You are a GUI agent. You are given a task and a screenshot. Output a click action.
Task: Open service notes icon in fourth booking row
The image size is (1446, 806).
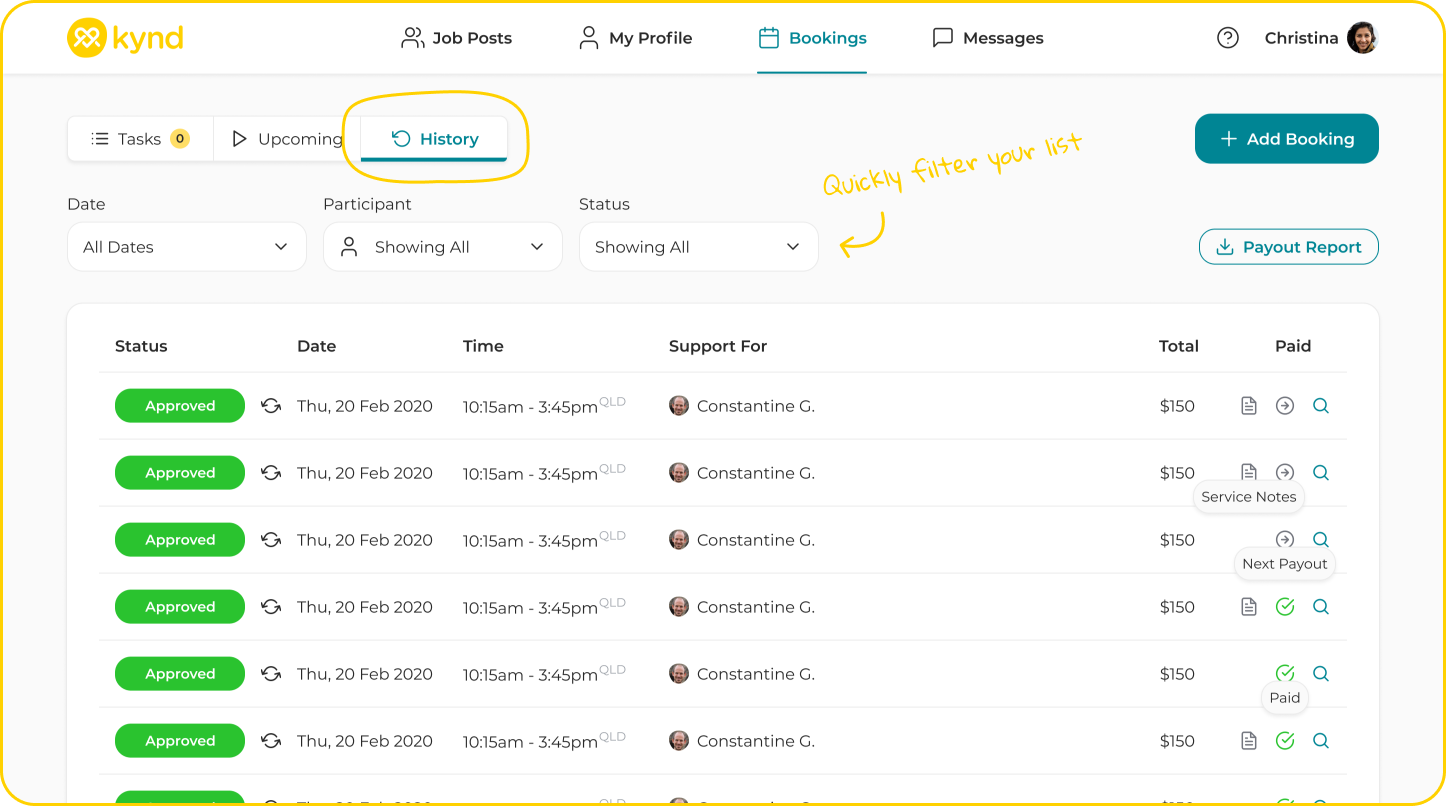click(1249, 607)
